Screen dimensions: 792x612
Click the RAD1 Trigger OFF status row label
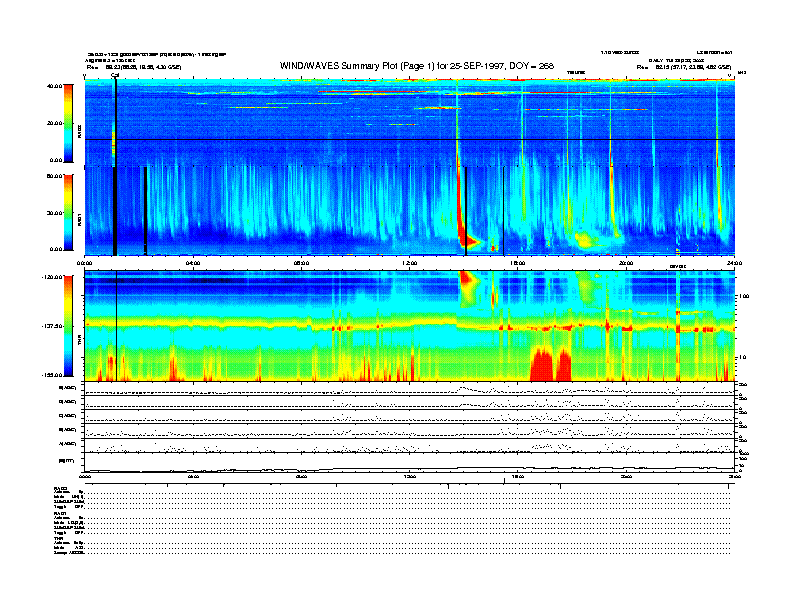69,533
